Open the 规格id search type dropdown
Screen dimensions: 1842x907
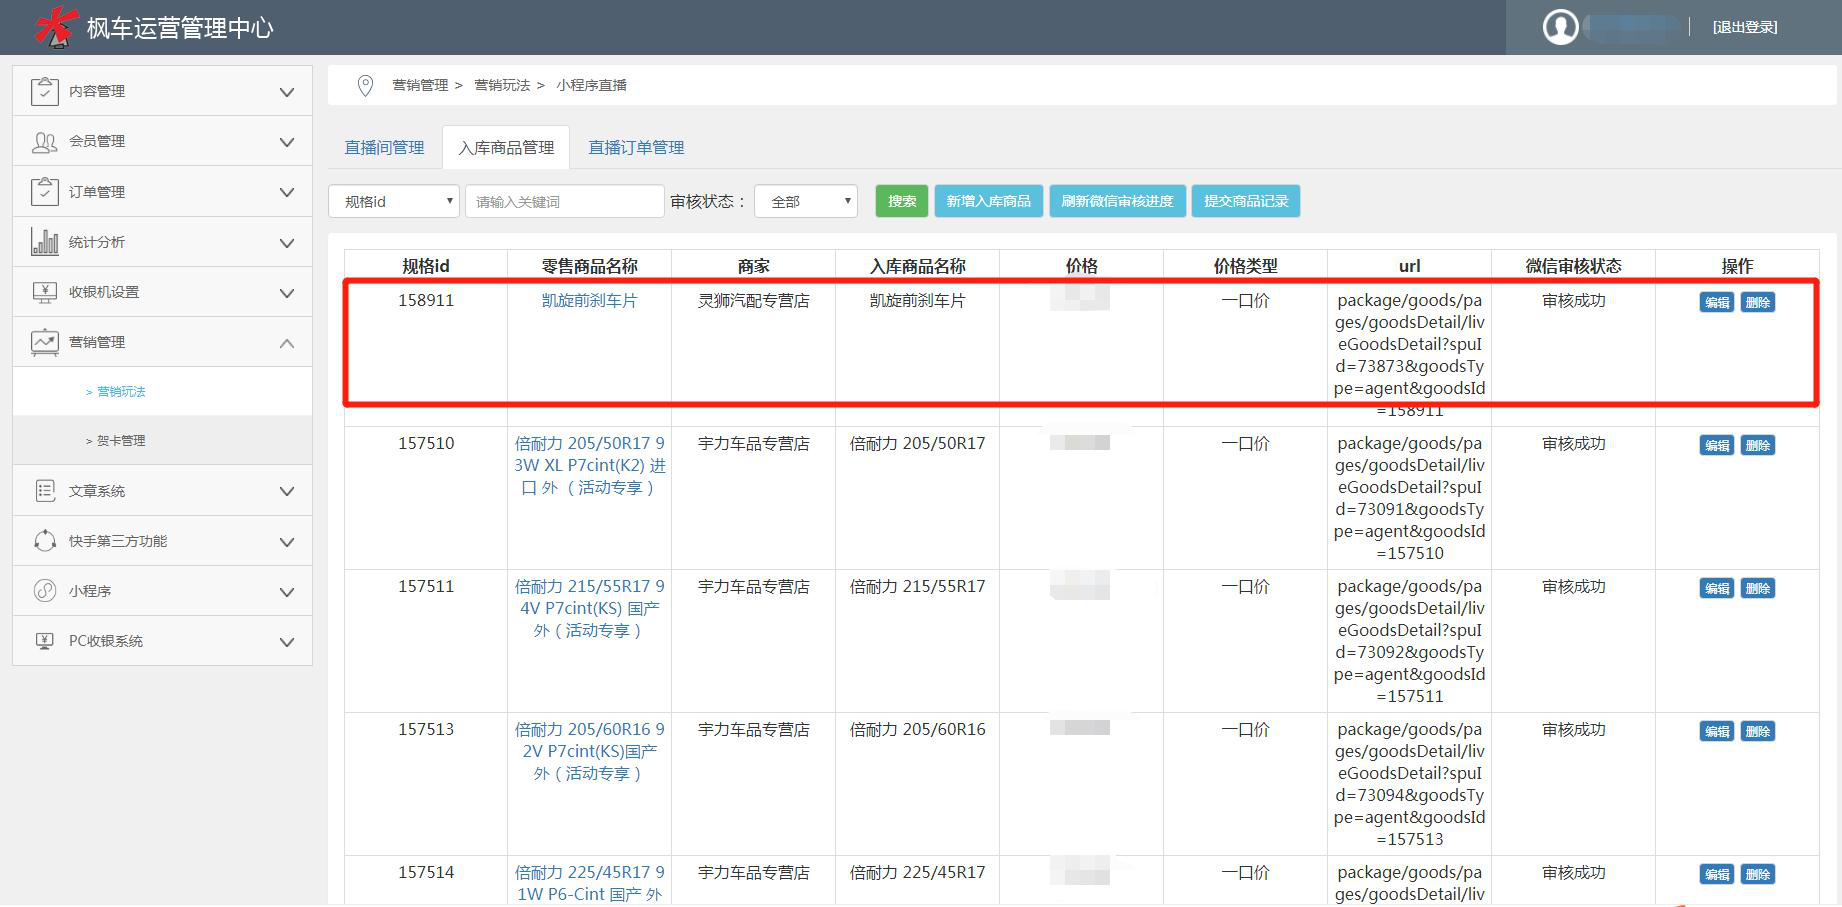click(394, 201)
